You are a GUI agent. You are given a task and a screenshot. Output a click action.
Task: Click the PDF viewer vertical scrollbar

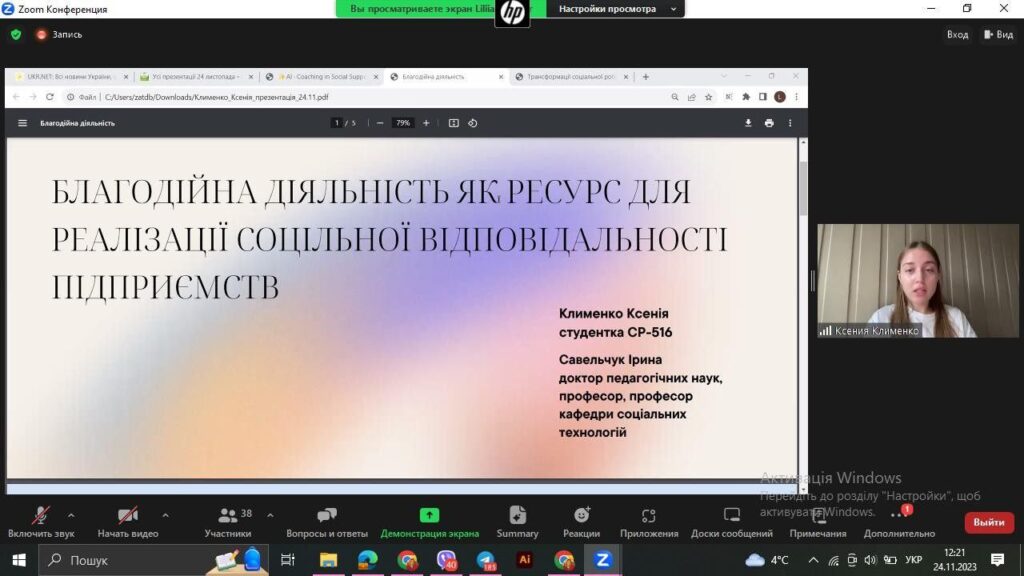point(802,188)
